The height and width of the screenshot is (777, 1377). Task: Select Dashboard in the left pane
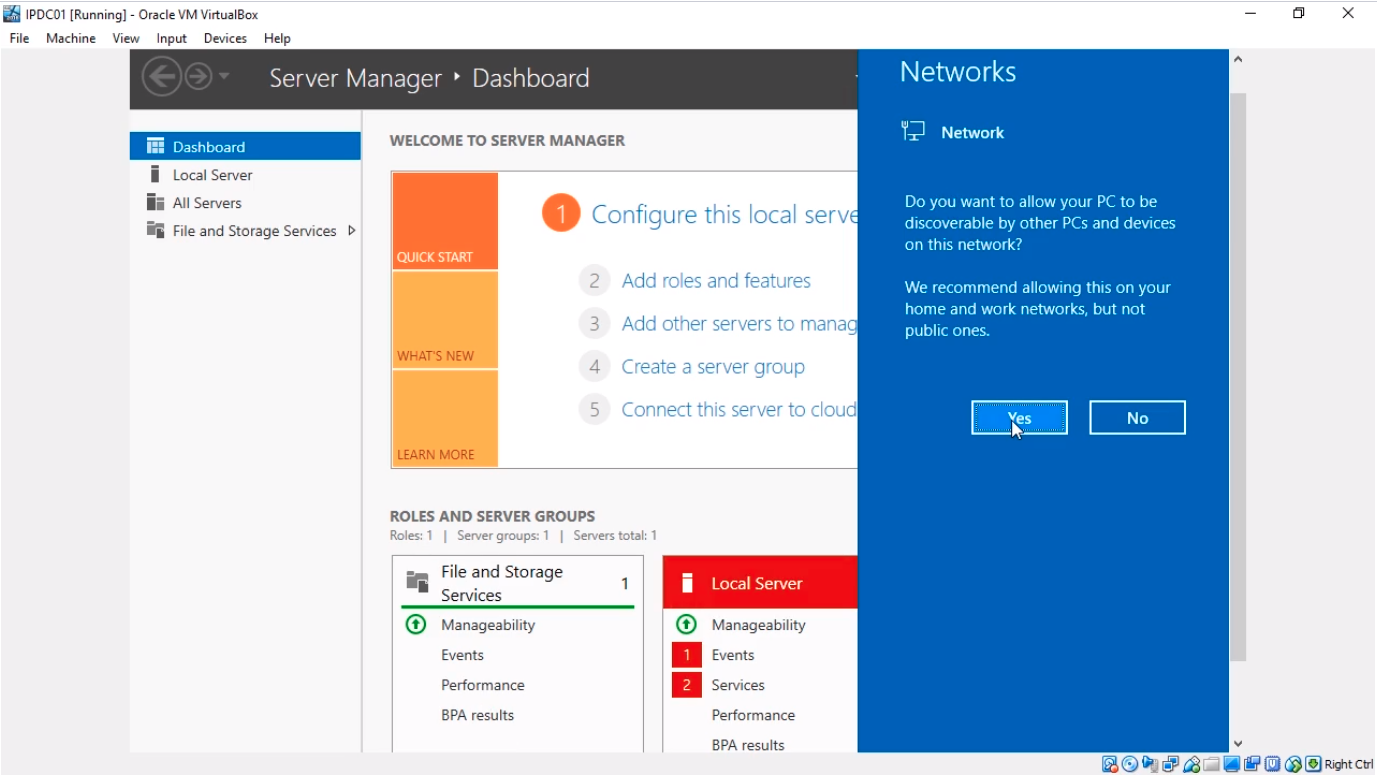pyautogui.click(x=245, y=146)
